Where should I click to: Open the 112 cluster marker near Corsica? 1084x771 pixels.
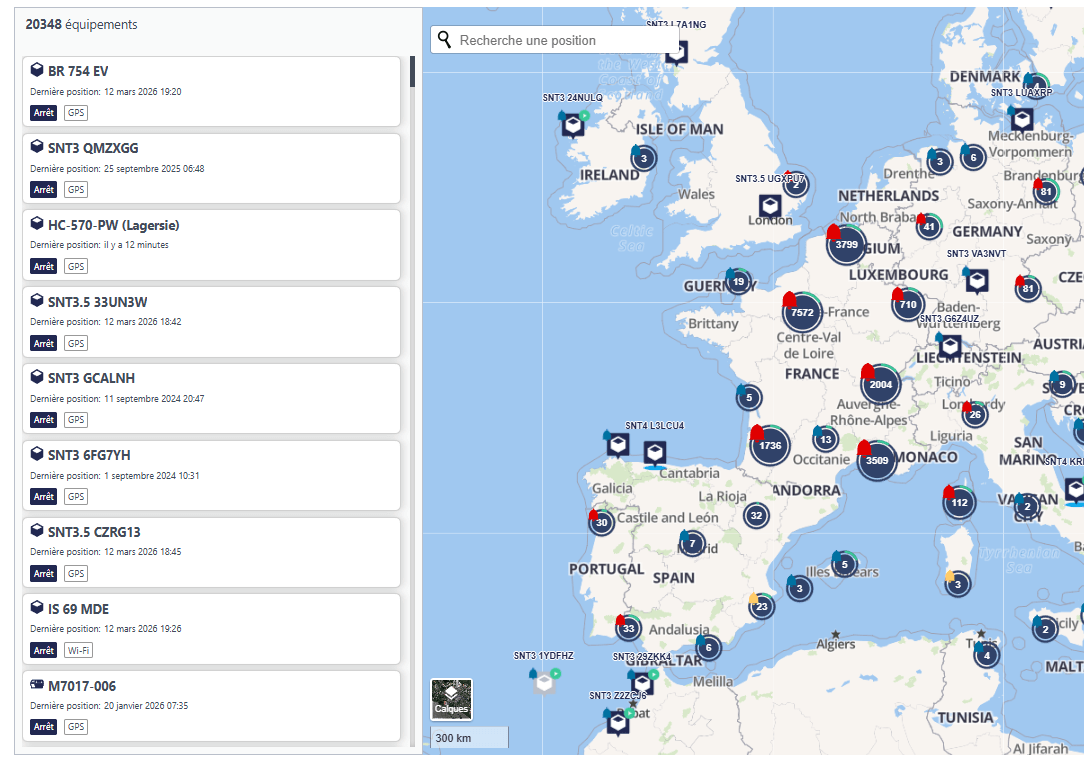[959, 503]
